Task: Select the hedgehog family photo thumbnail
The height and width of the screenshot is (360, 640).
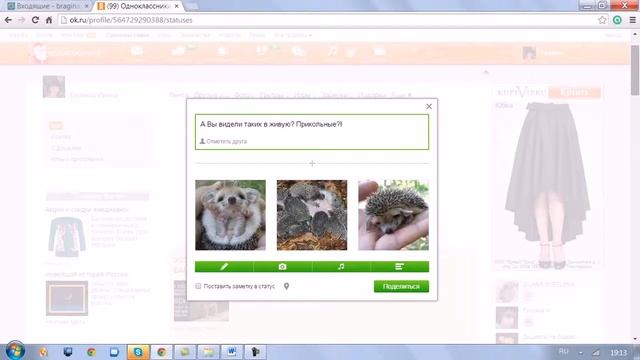Action: click(x=312, y=215)
